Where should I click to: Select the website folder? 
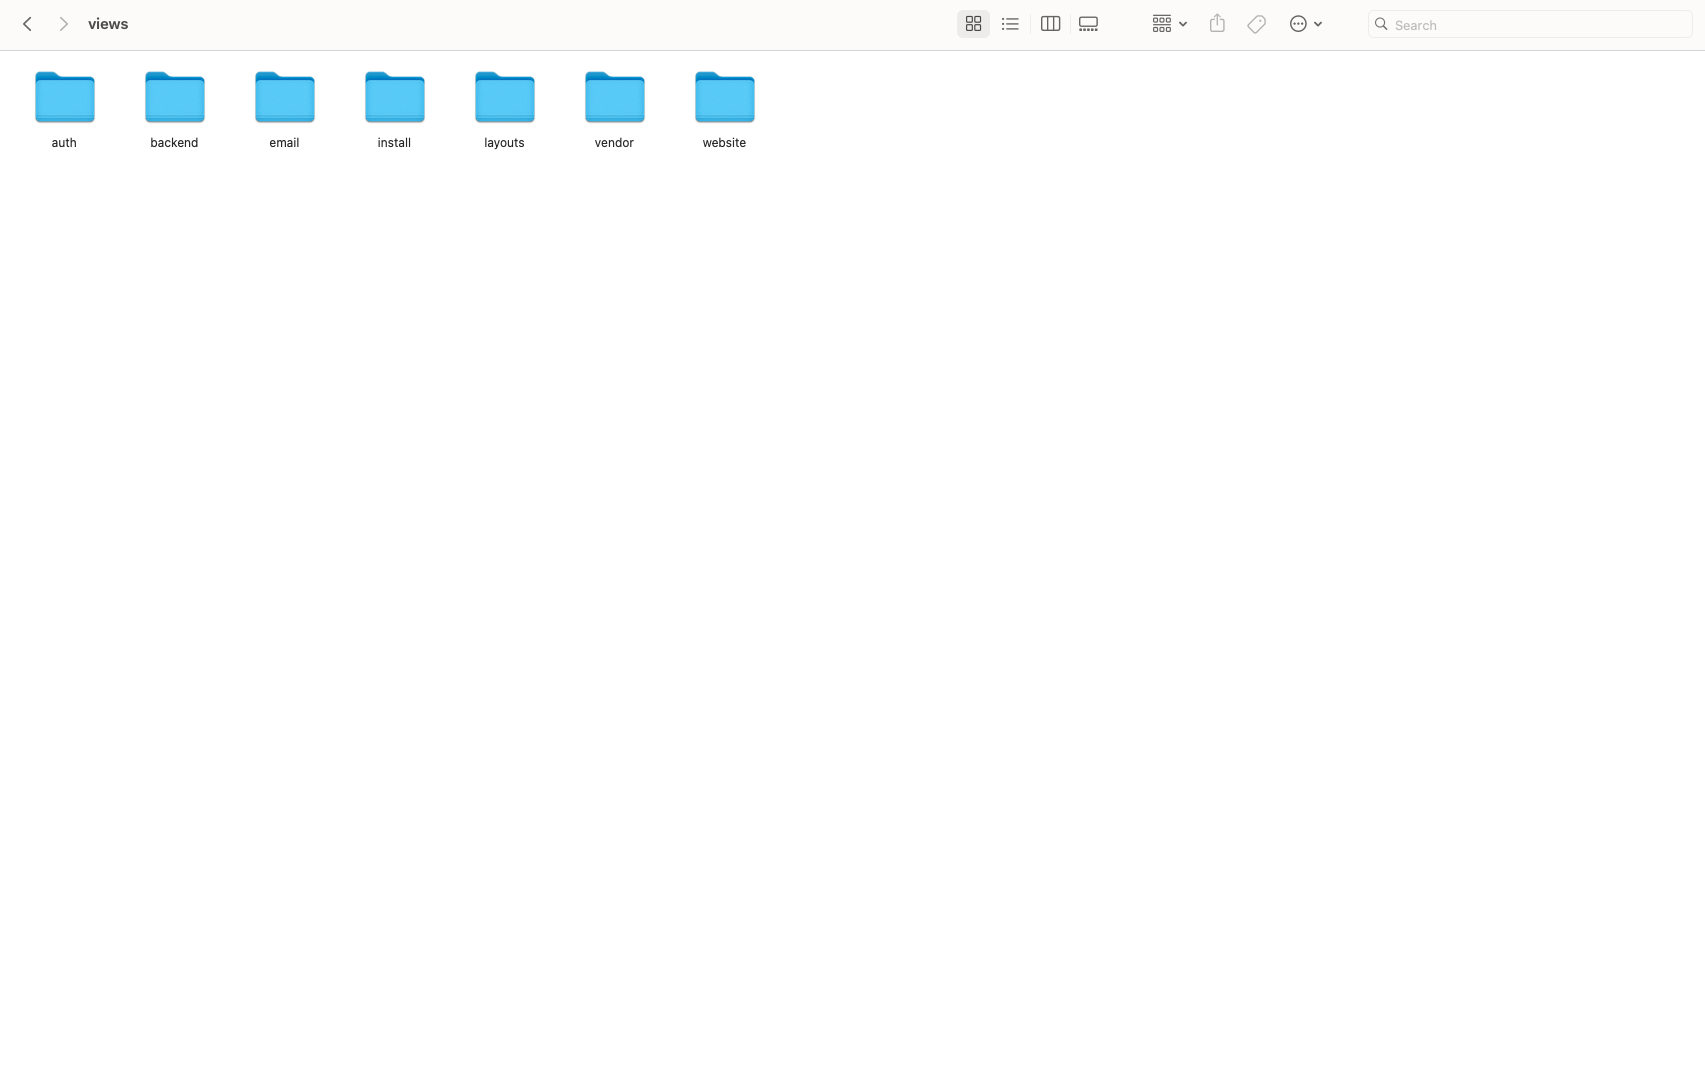point(725,98)
